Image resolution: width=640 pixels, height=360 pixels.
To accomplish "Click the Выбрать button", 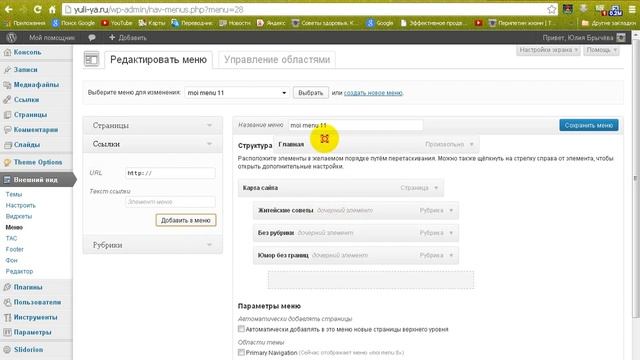I will pyautogui.click(x=311, y=93).
